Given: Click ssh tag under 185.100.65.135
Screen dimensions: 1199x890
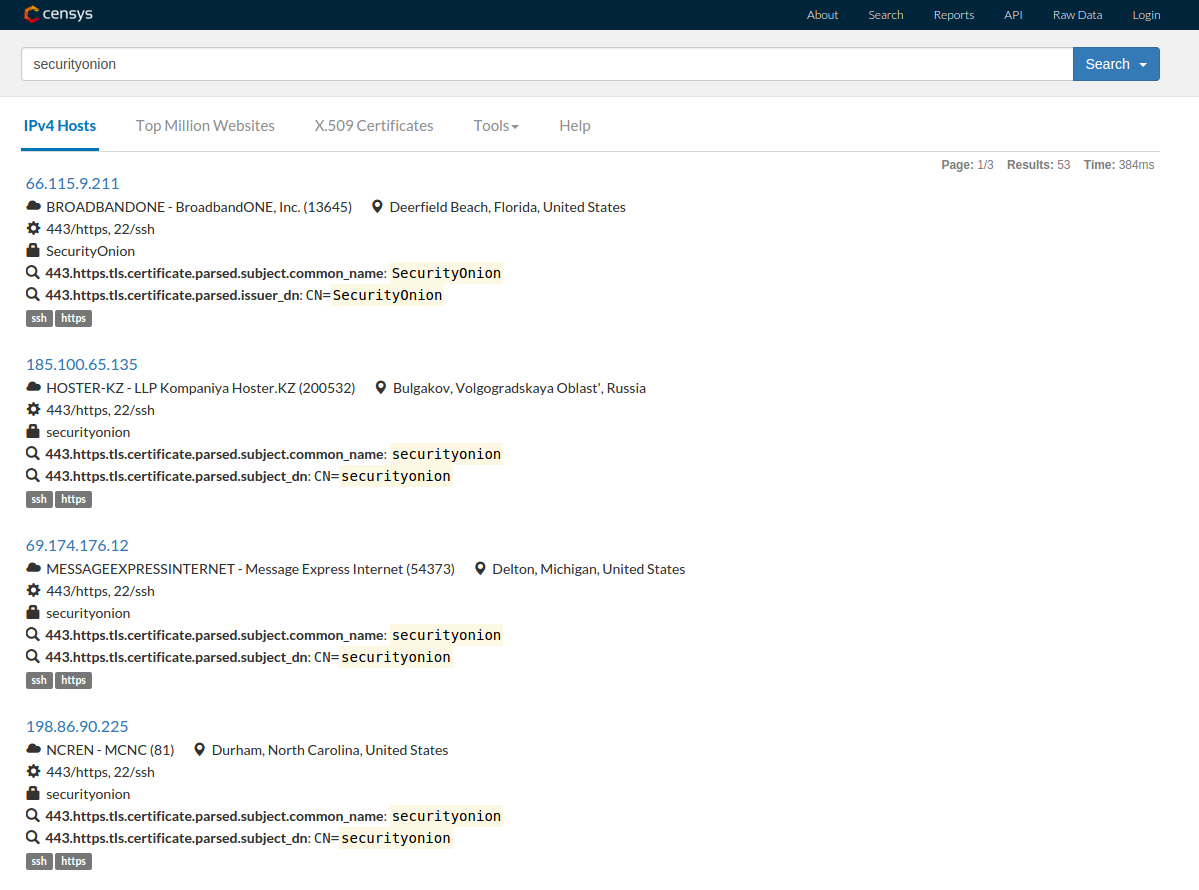Looking at the screenshot, I should pyautogui.click(x=39, y=499).
